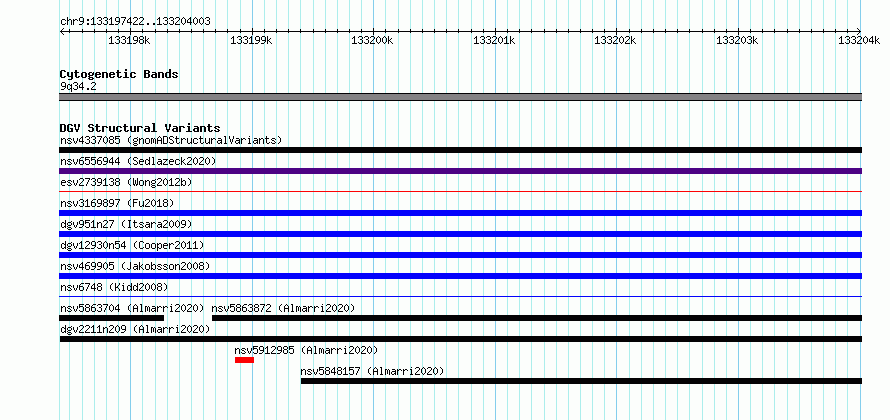Click the black dgv2211n209 variant bar
Image resolution: width=890 pixels, height=420 pixels.
click(461, 339)
